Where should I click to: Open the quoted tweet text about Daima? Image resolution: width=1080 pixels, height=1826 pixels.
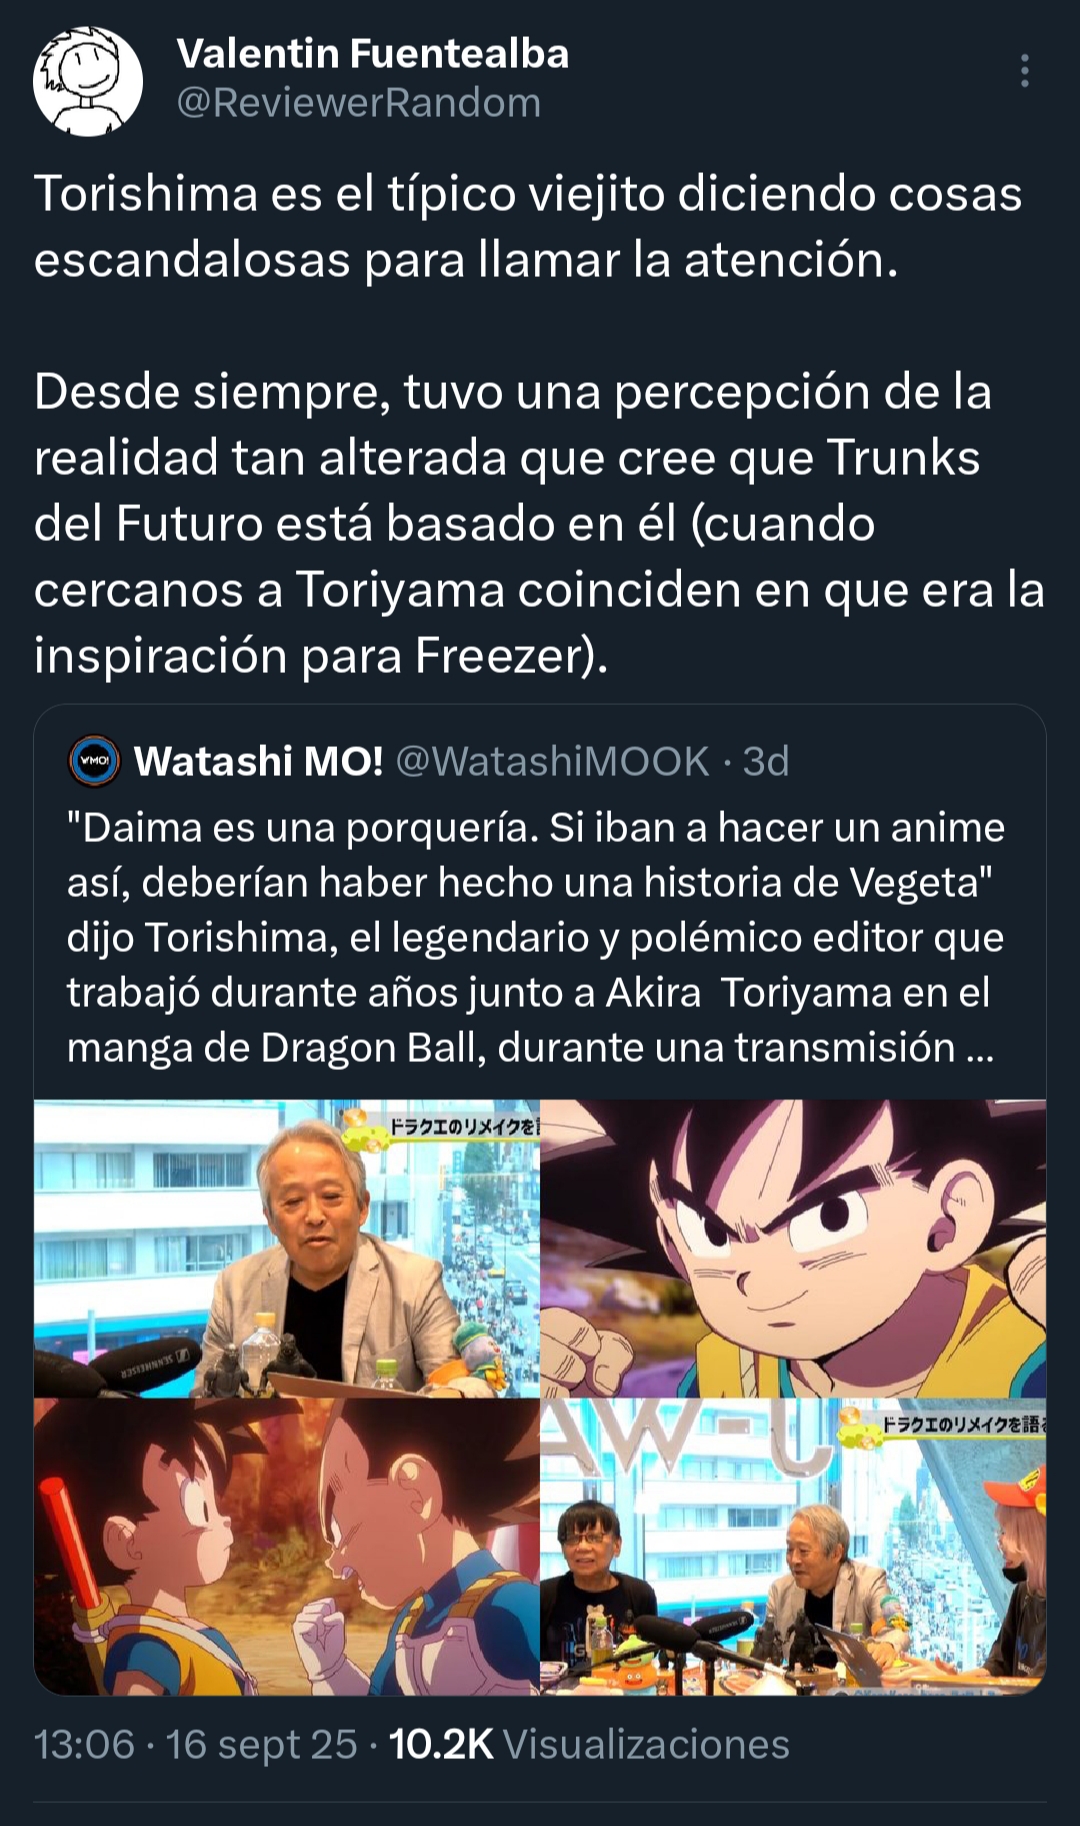(536, 937)
